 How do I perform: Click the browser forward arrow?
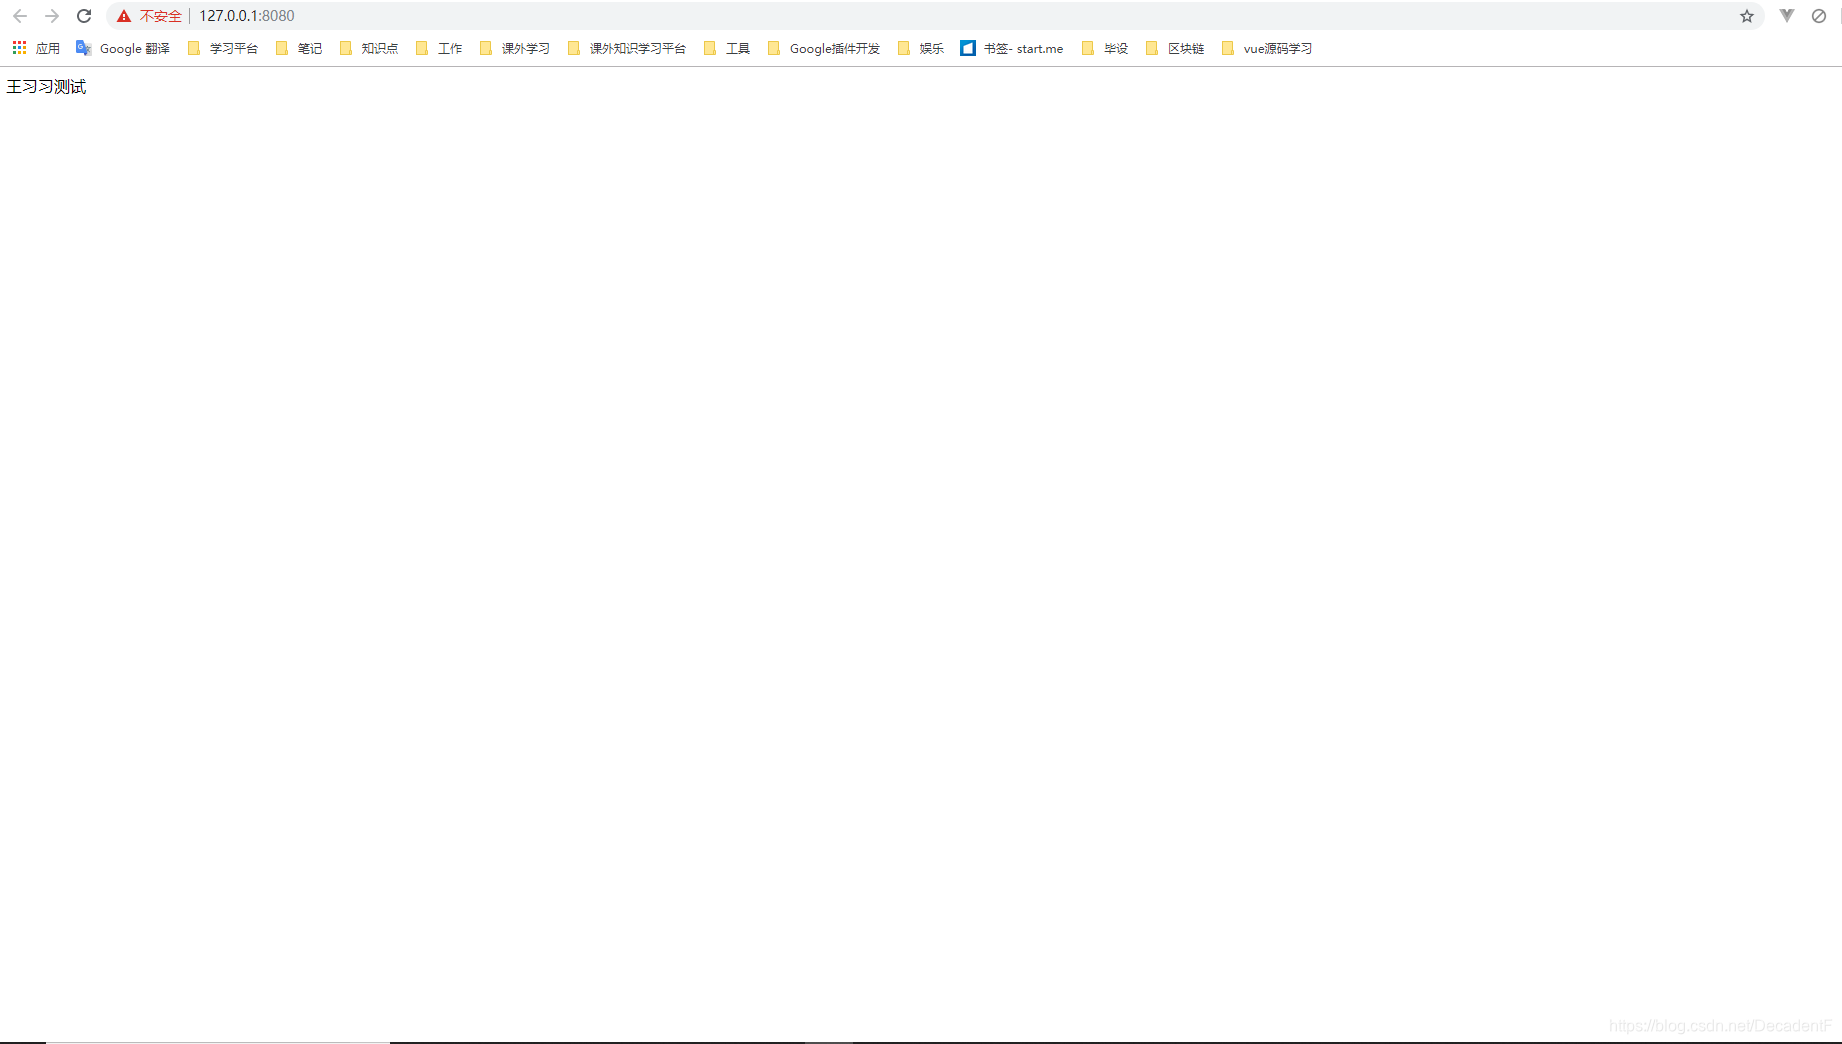52,16
